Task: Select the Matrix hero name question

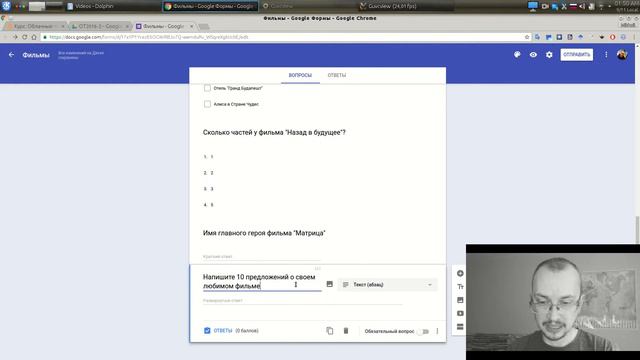Action: [264, 233]
